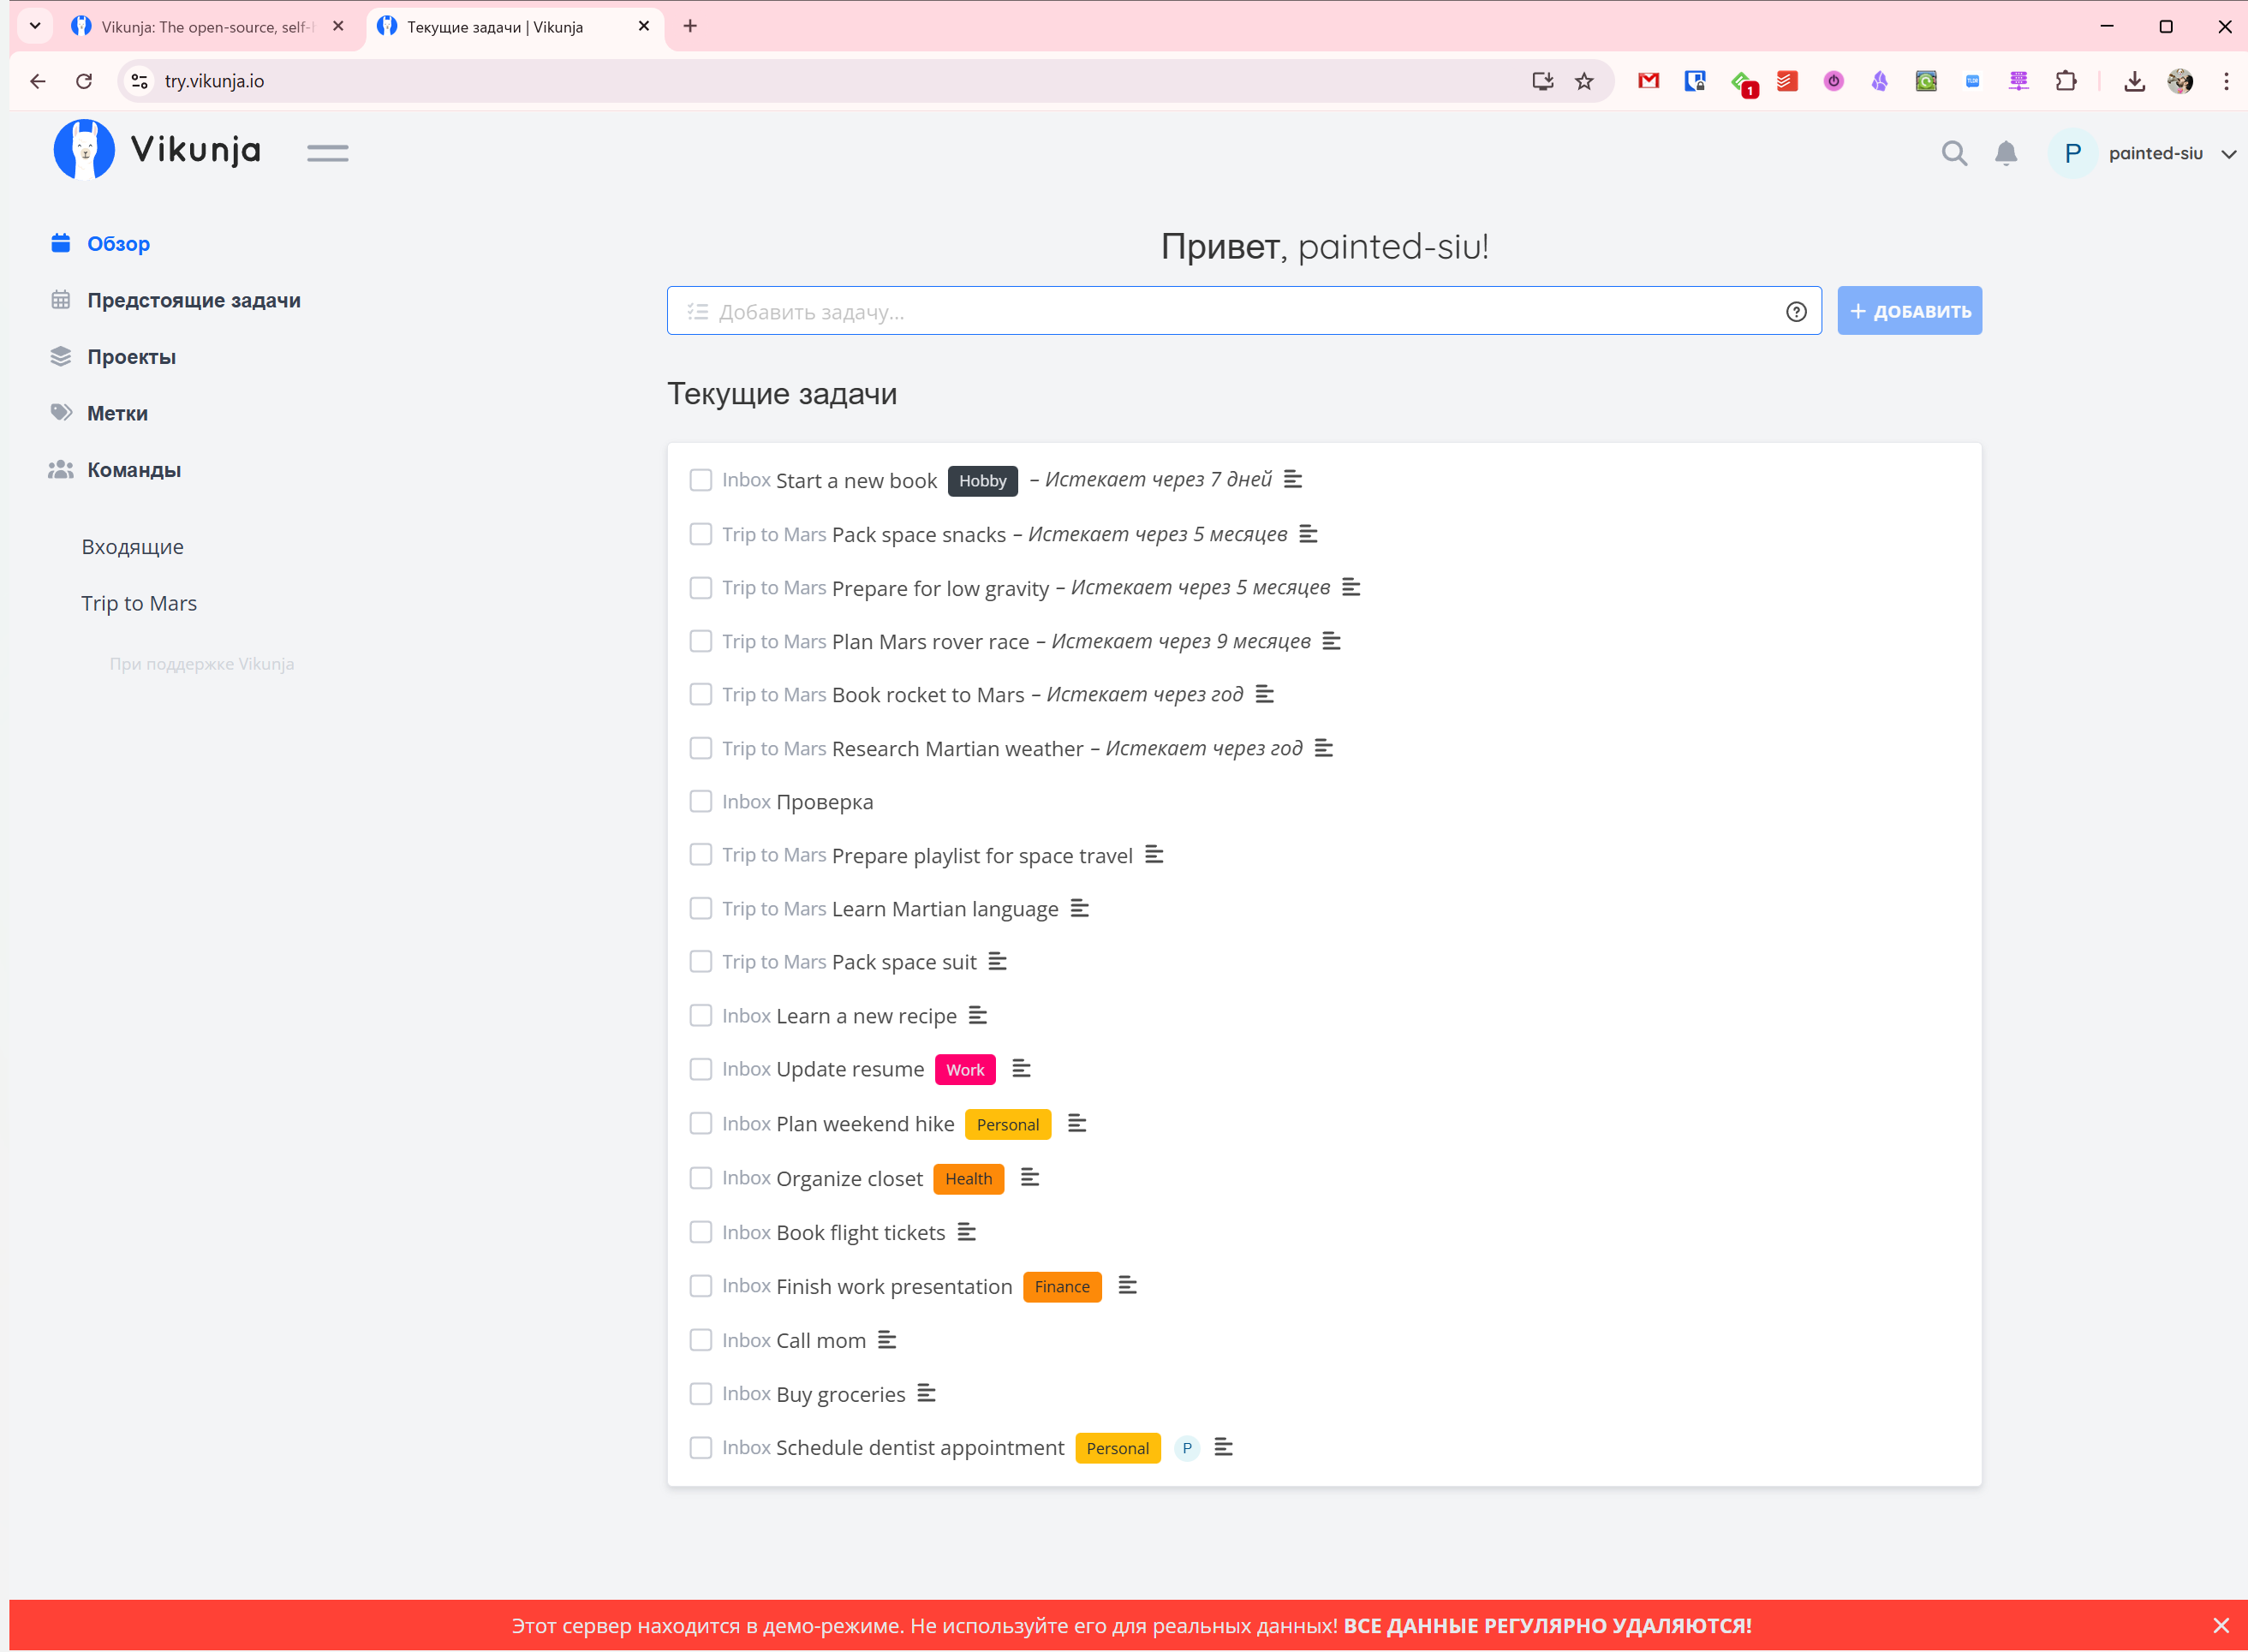
Task: Click the Vikunja llama logo
Action: click(x=84, y=150)
